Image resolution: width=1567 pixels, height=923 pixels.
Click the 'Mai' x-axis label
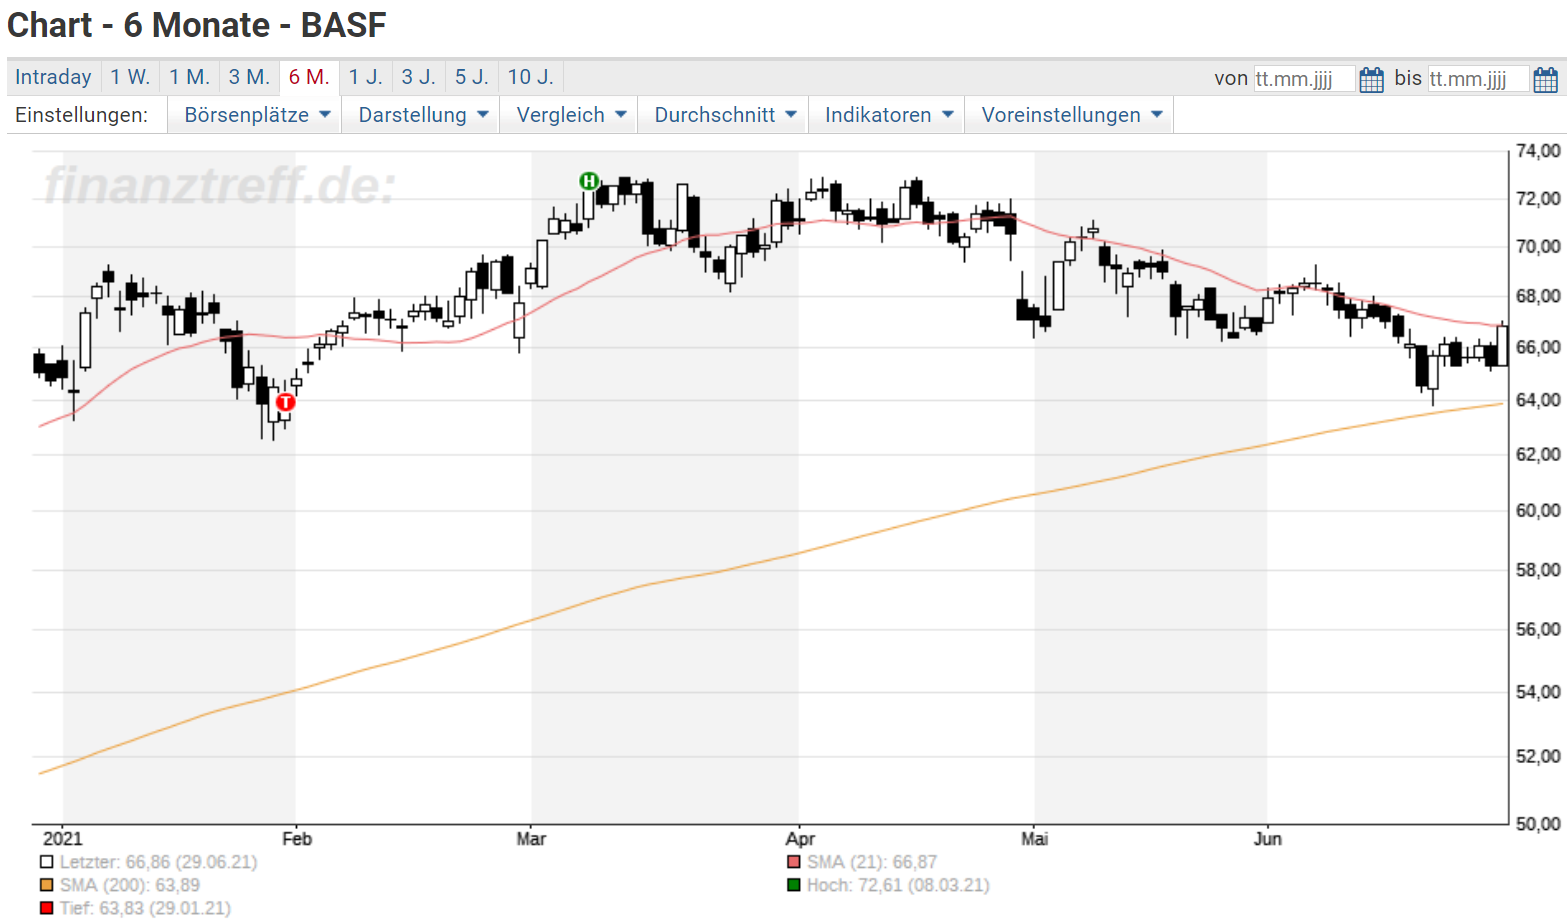[x=1035, y=839]
